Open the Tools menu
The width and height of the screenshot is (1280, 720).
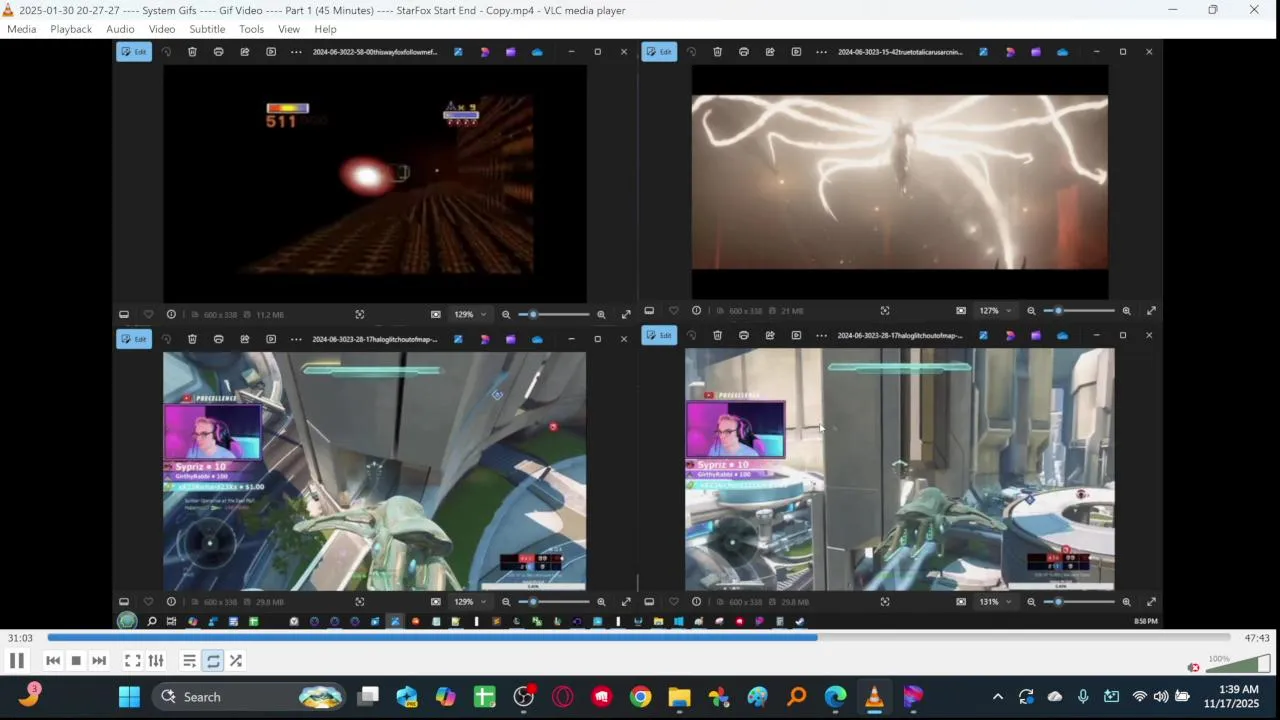point(252,29)
